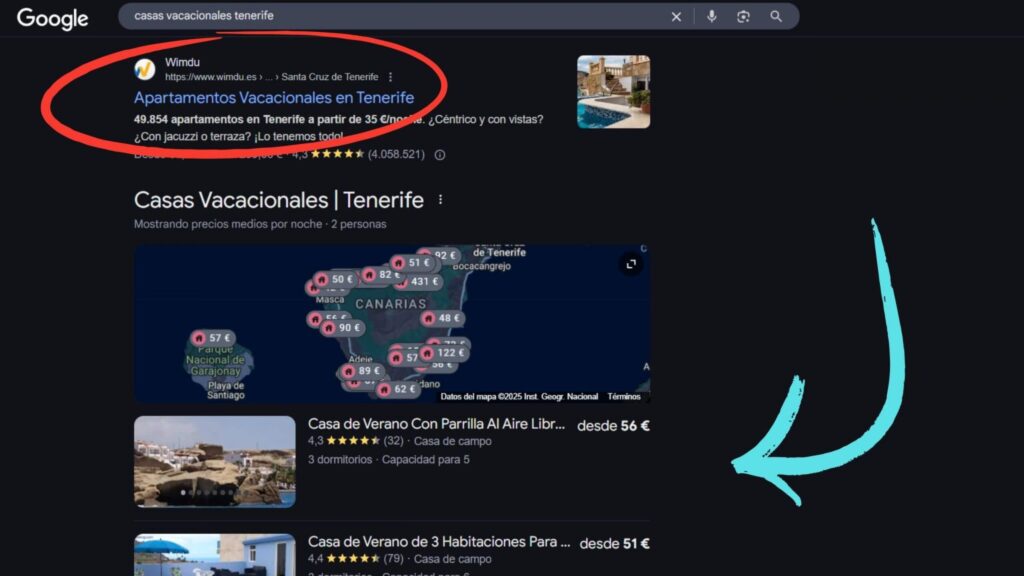
Task: Click the CANARIAS label on the map
Action: point(391,304)
